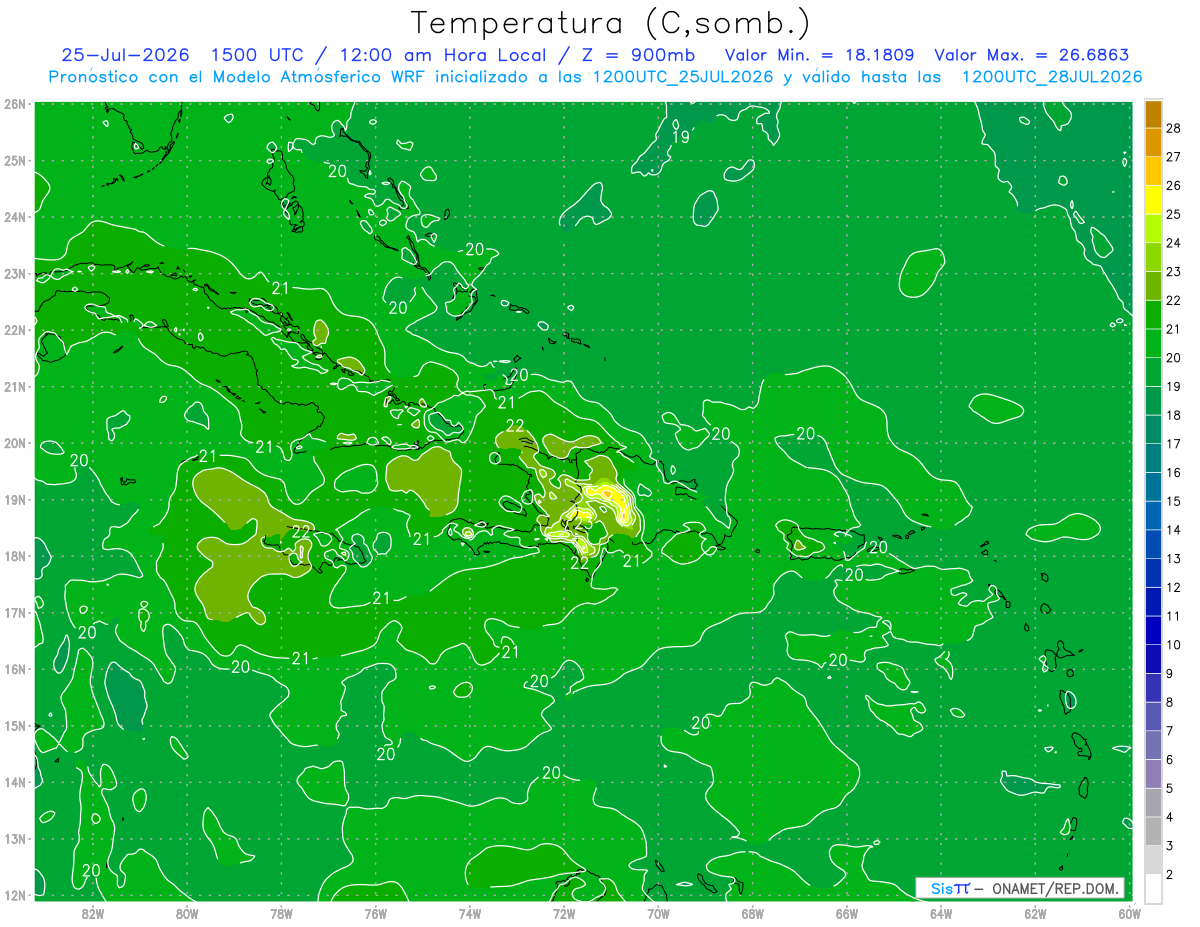Click longitude axis label 66W
1200x927 pixels.
pos(847,913)
